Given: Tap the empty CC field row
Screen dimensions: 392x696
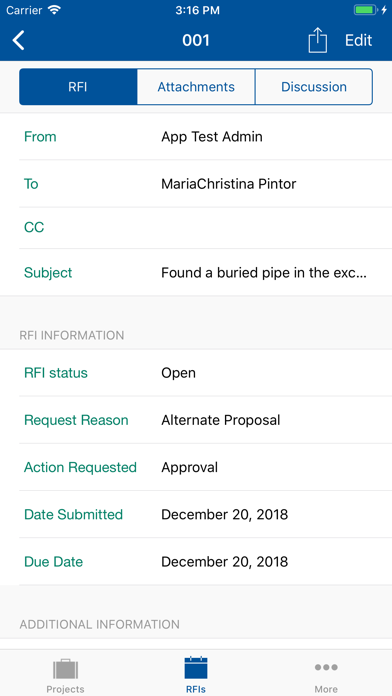Looking at the screenshot, I should click(x=206, y=228).
